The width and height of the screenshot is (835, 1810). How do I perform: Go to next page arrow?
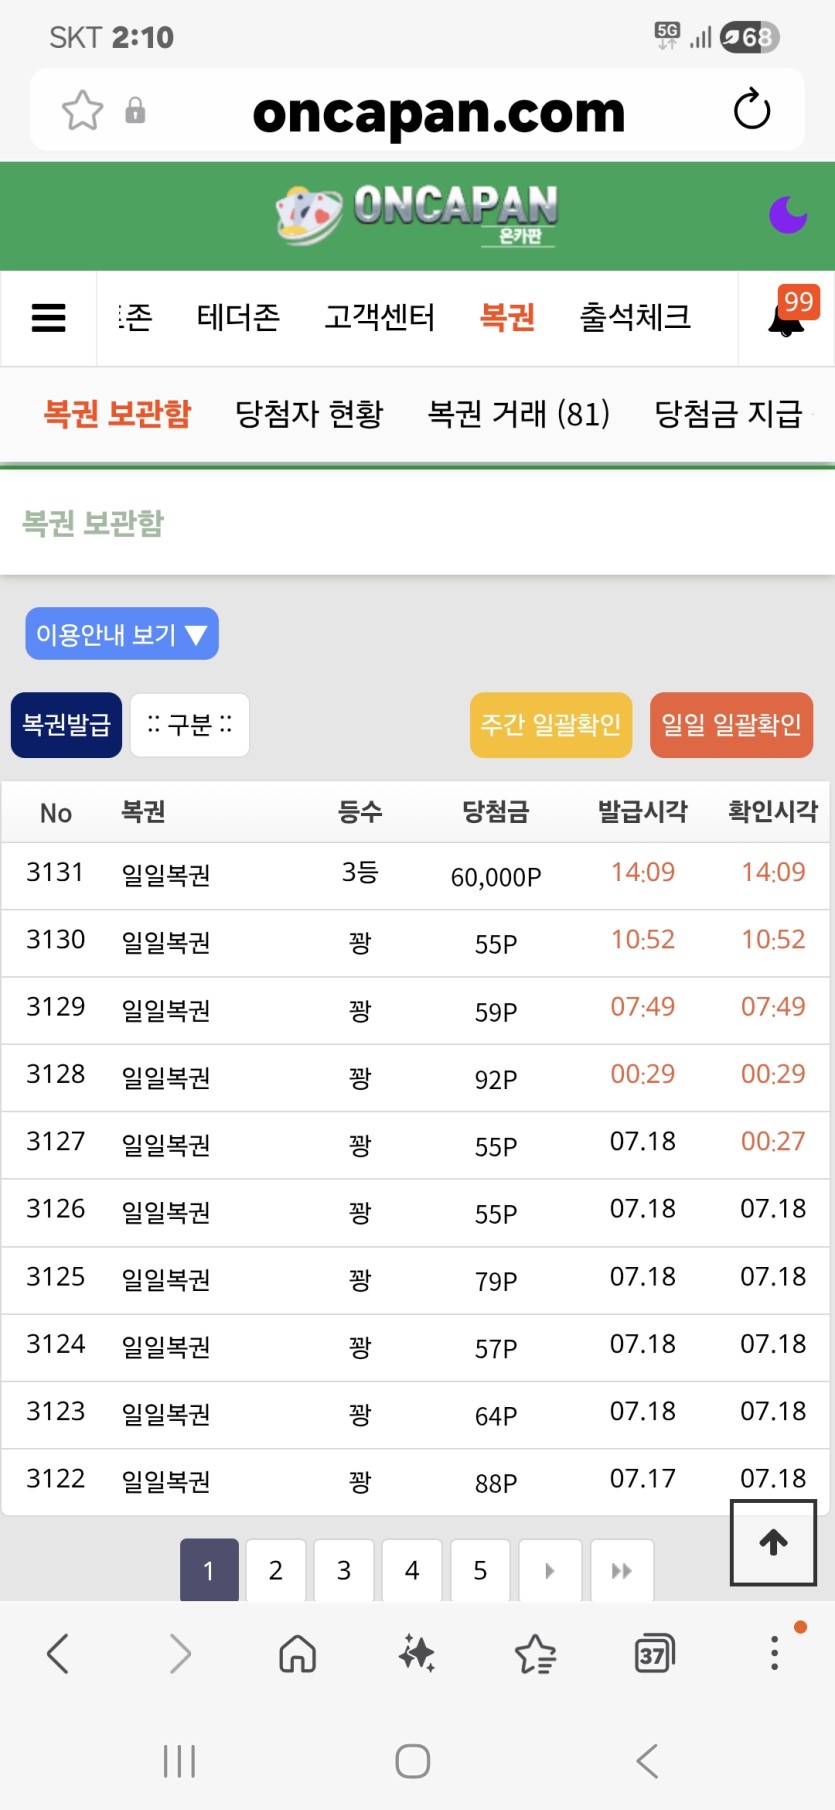click(549, 1571)
